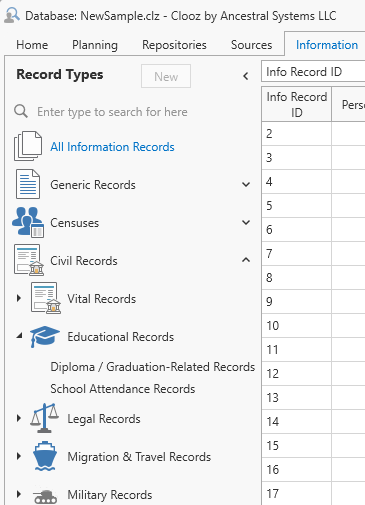Click the Generic Records document icon
This screenshot has height=505, width=365.
28,184
